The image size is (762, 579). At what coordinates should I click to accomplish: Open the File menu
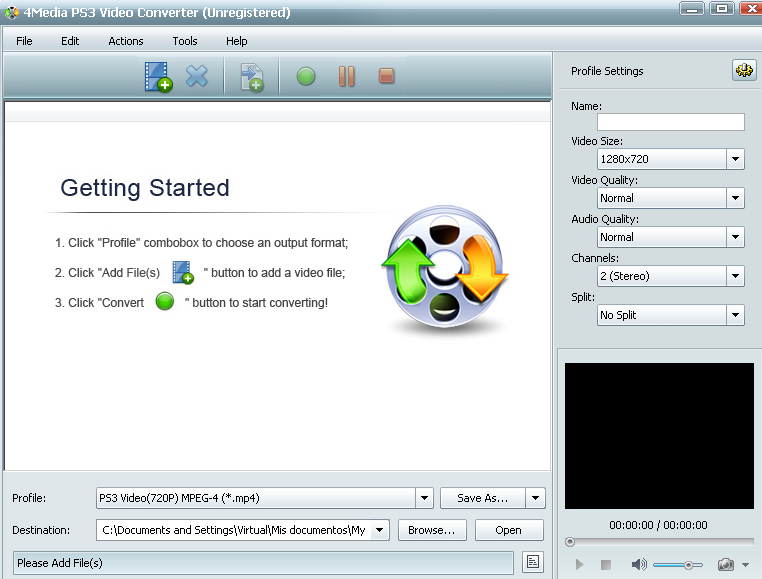[x=24, y=41]
